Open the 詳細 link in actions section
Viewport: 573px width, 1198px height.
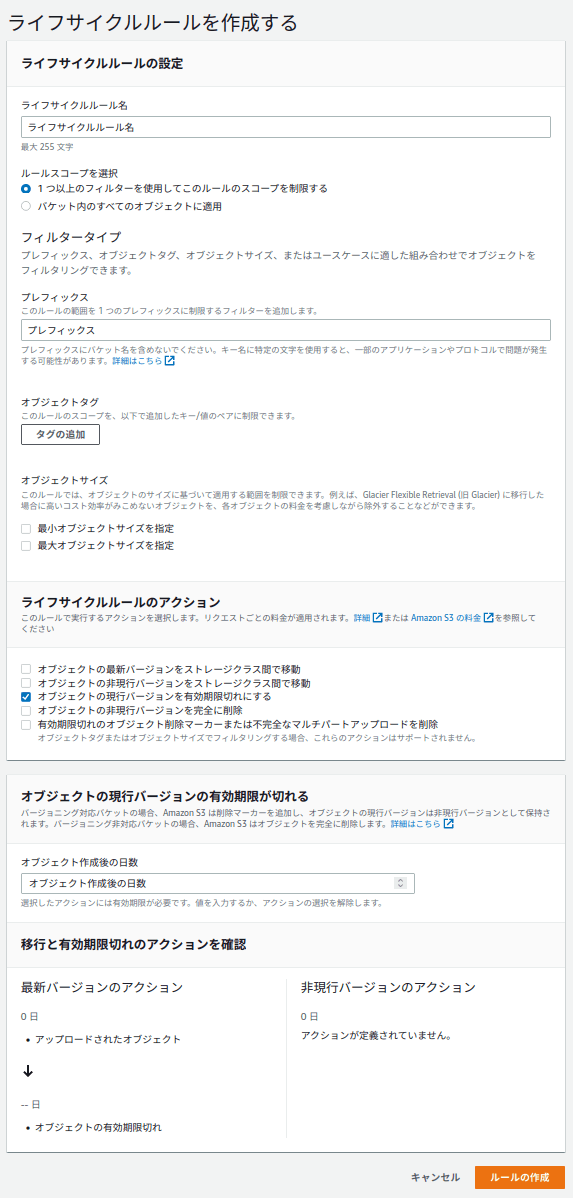(x=367, y=617)
